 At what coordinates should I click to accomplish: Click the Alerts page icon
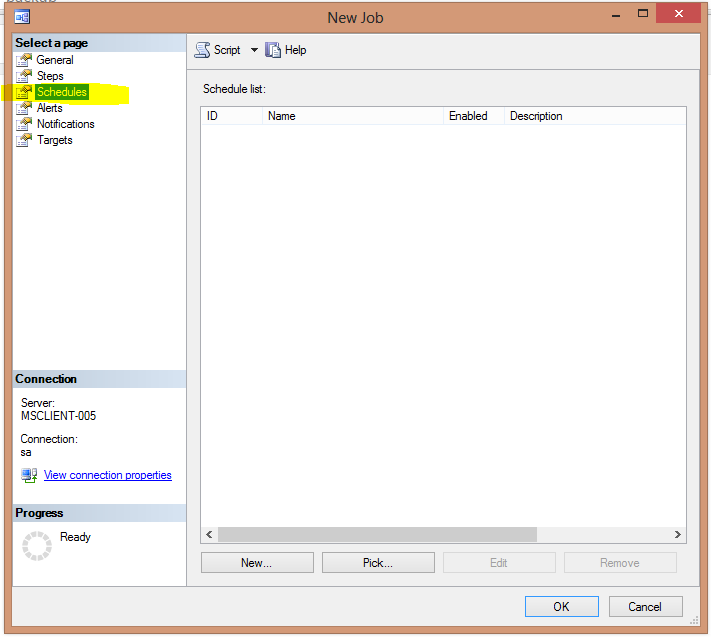pos(25,108)
